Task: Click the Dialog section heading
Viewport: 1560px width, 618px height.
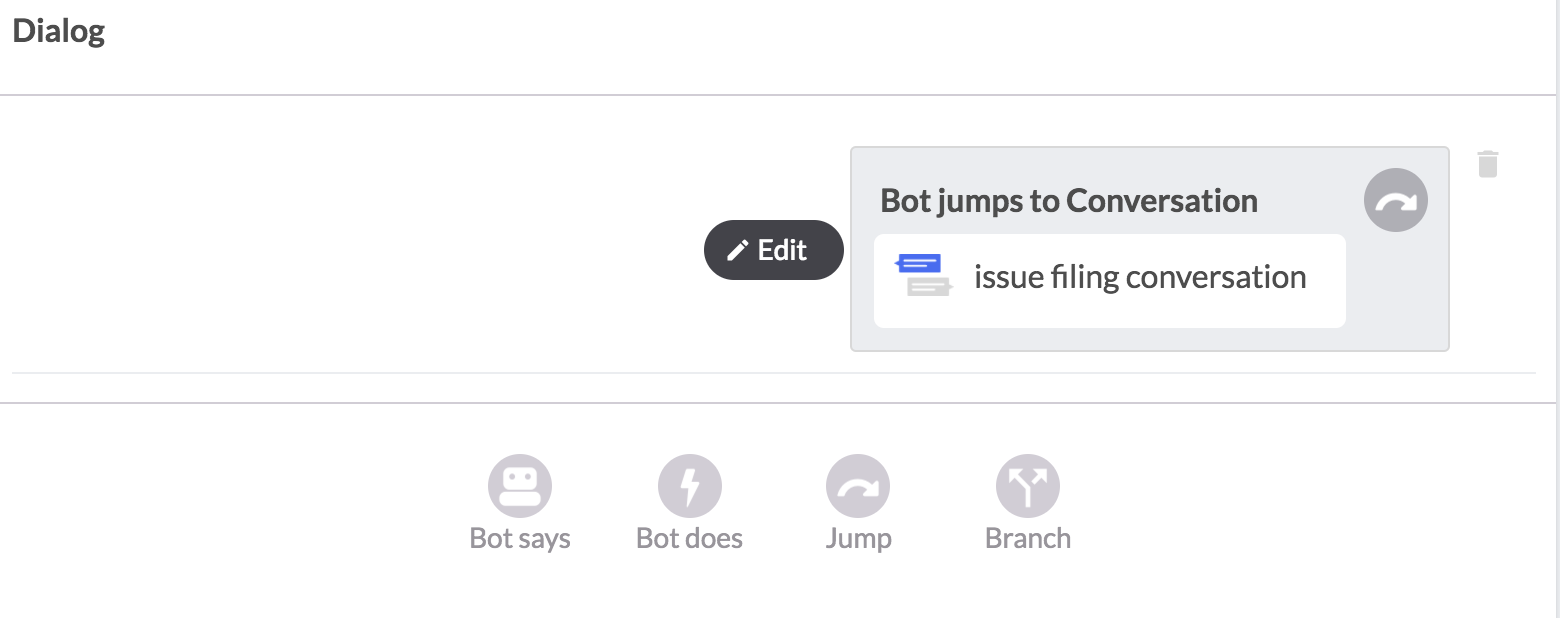Action: coord(59,31)
